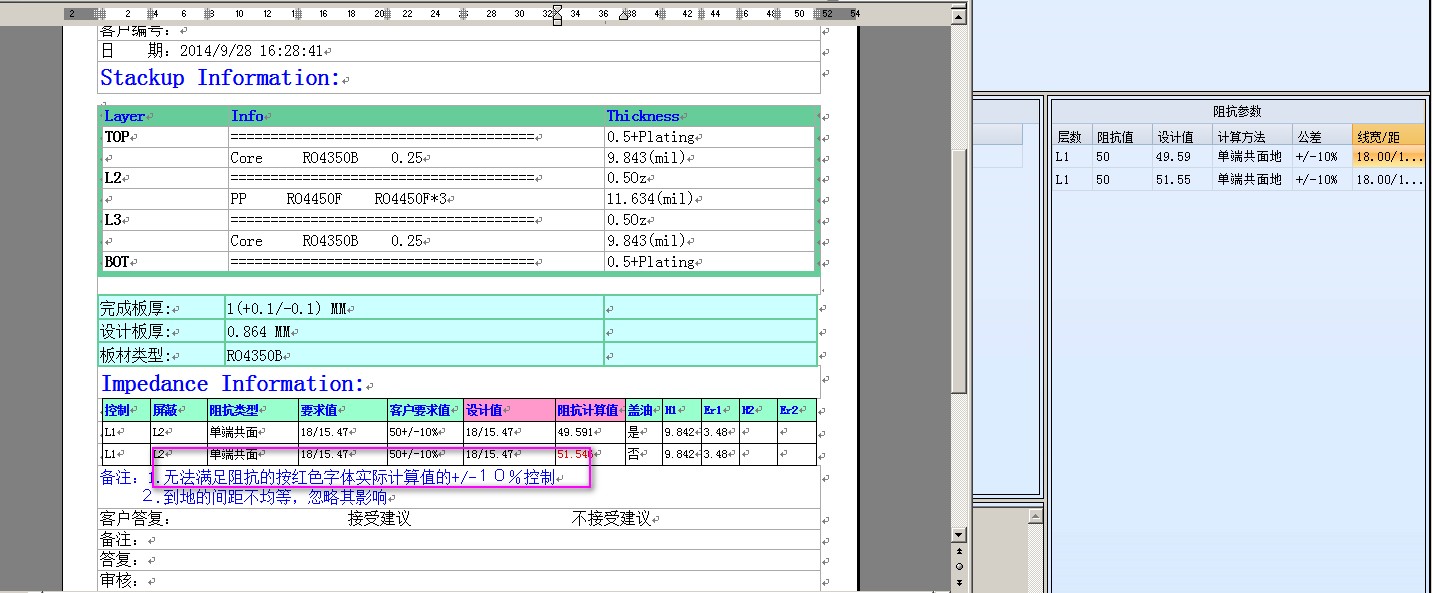Select the 阻抗参数 panel title
This screenshot has height=593, width=1433.
click(1237, 112)
